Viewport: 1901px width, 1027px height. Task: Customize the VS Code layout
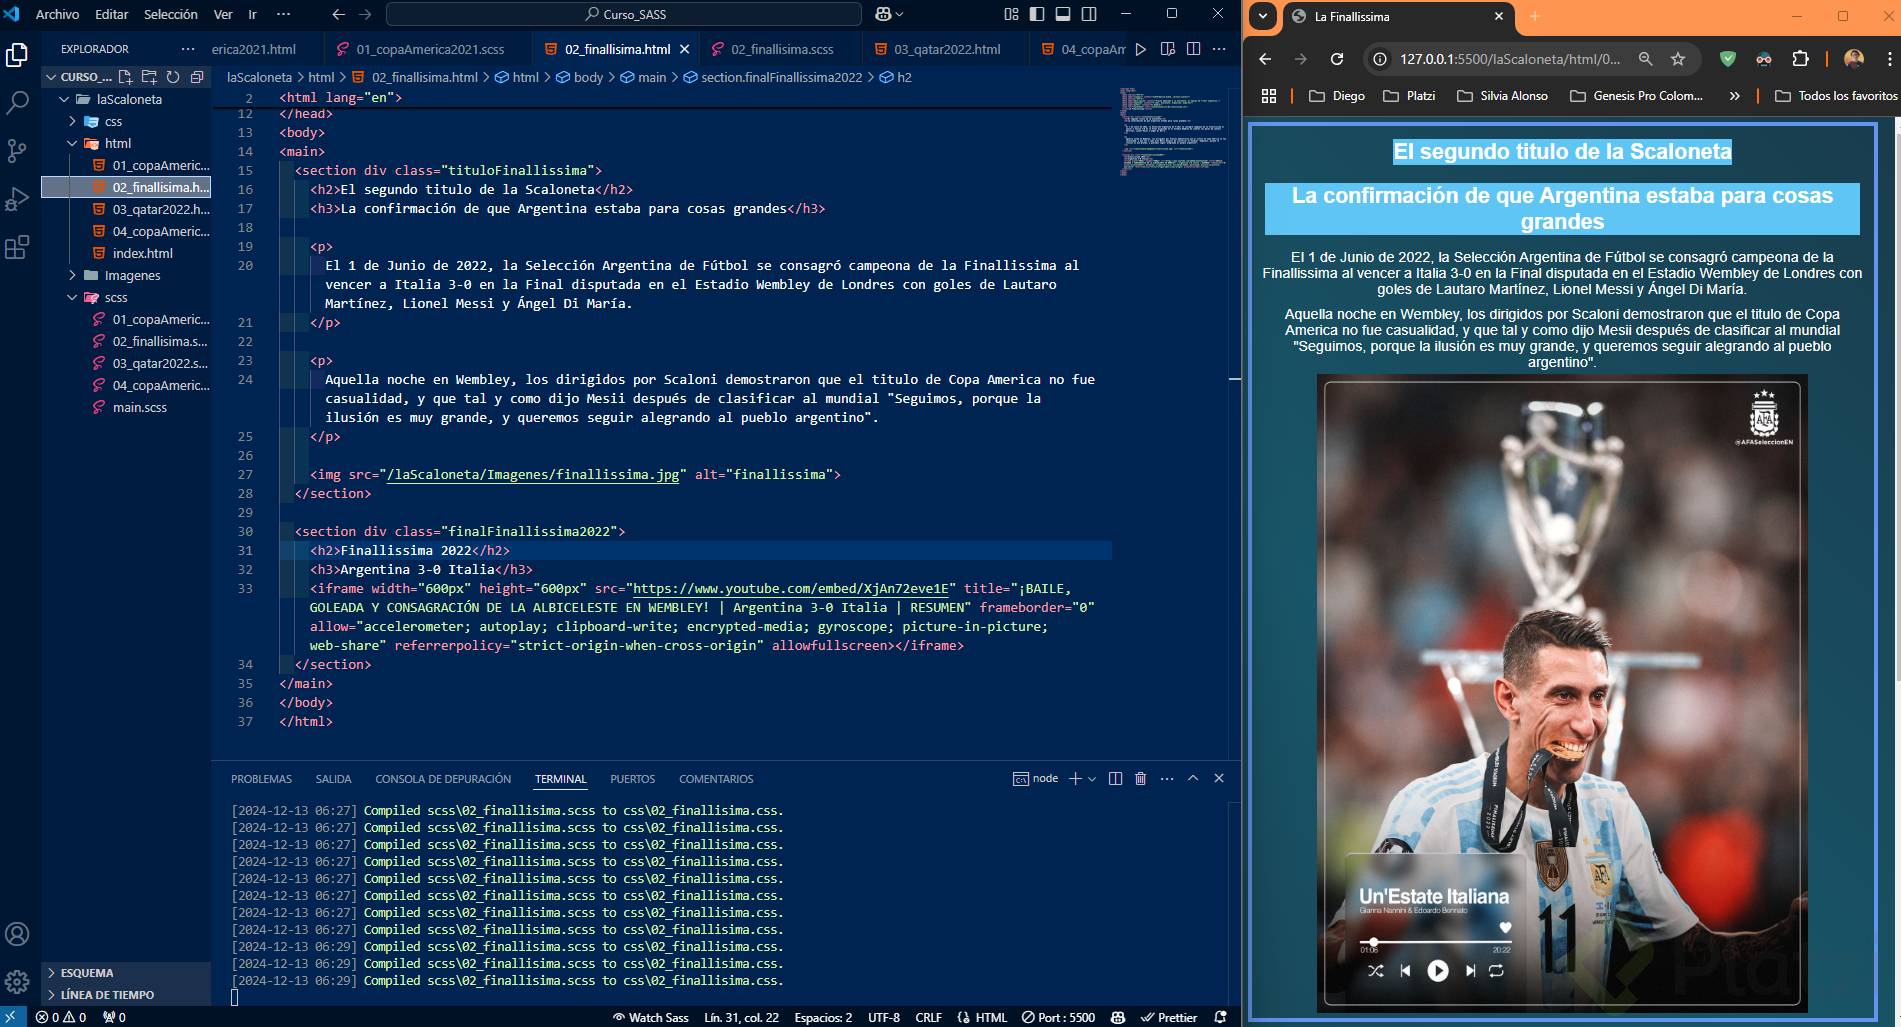point(1011,14)
